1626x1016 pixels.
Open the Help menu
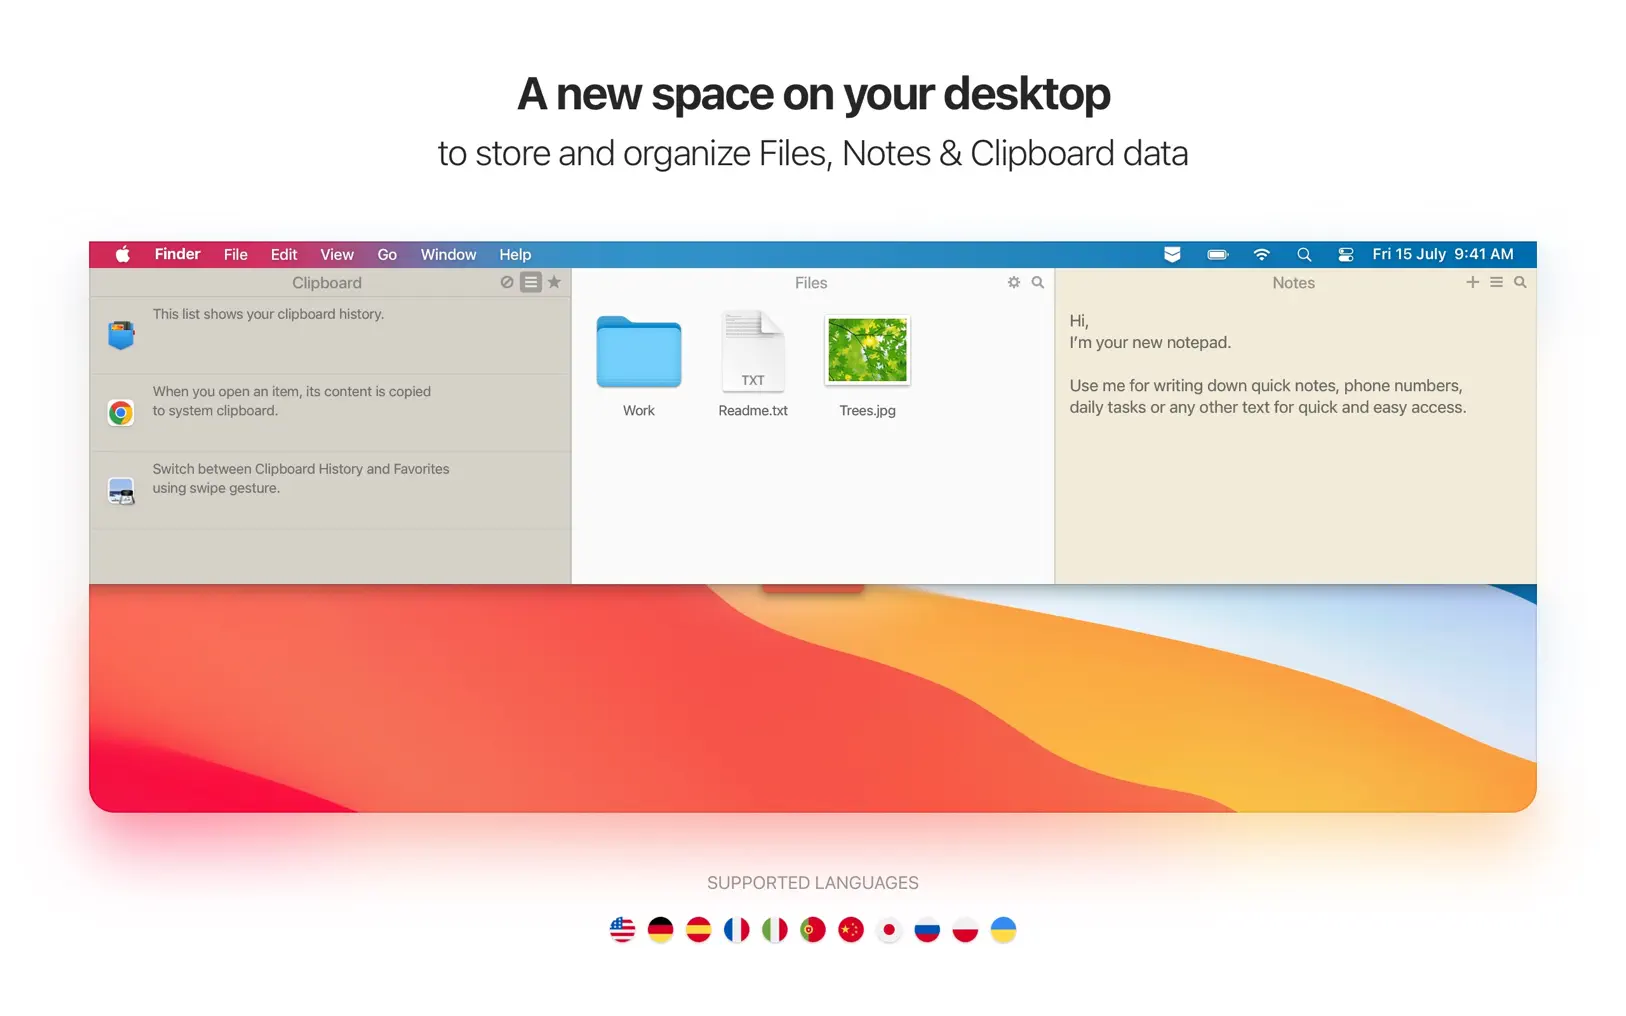[x=515, y=254]
